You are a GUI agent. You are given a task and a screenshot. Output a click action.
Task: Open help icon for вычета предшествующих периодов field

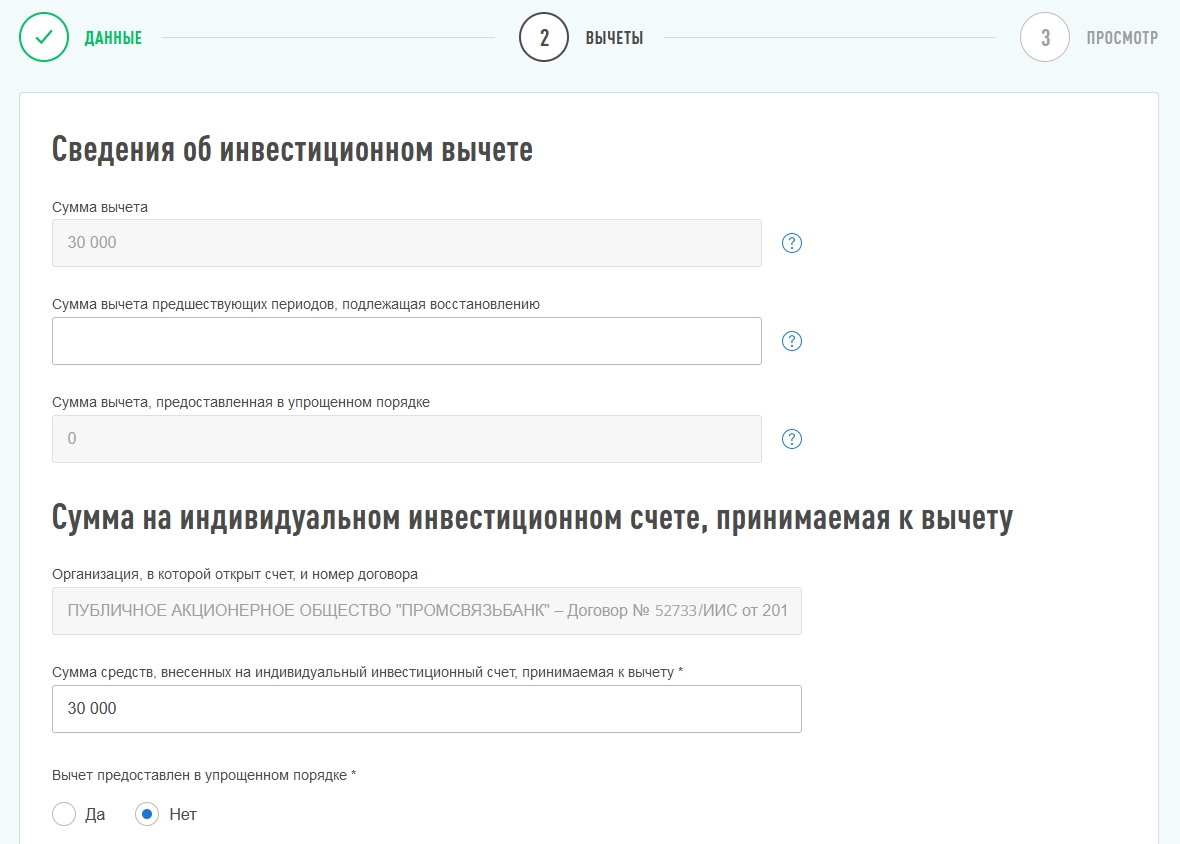coord(792,341)
